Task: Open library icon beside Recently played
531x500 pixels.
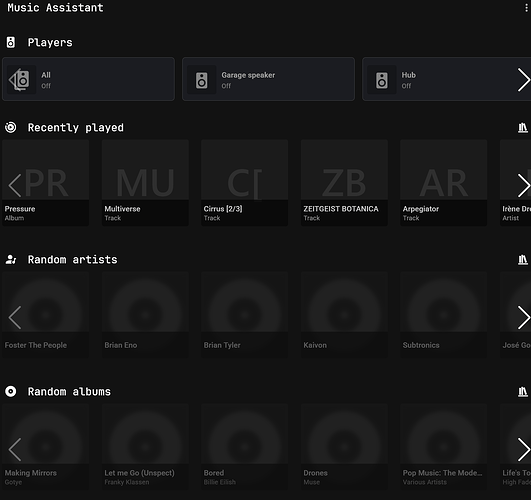Action: (x=523, y=128)
